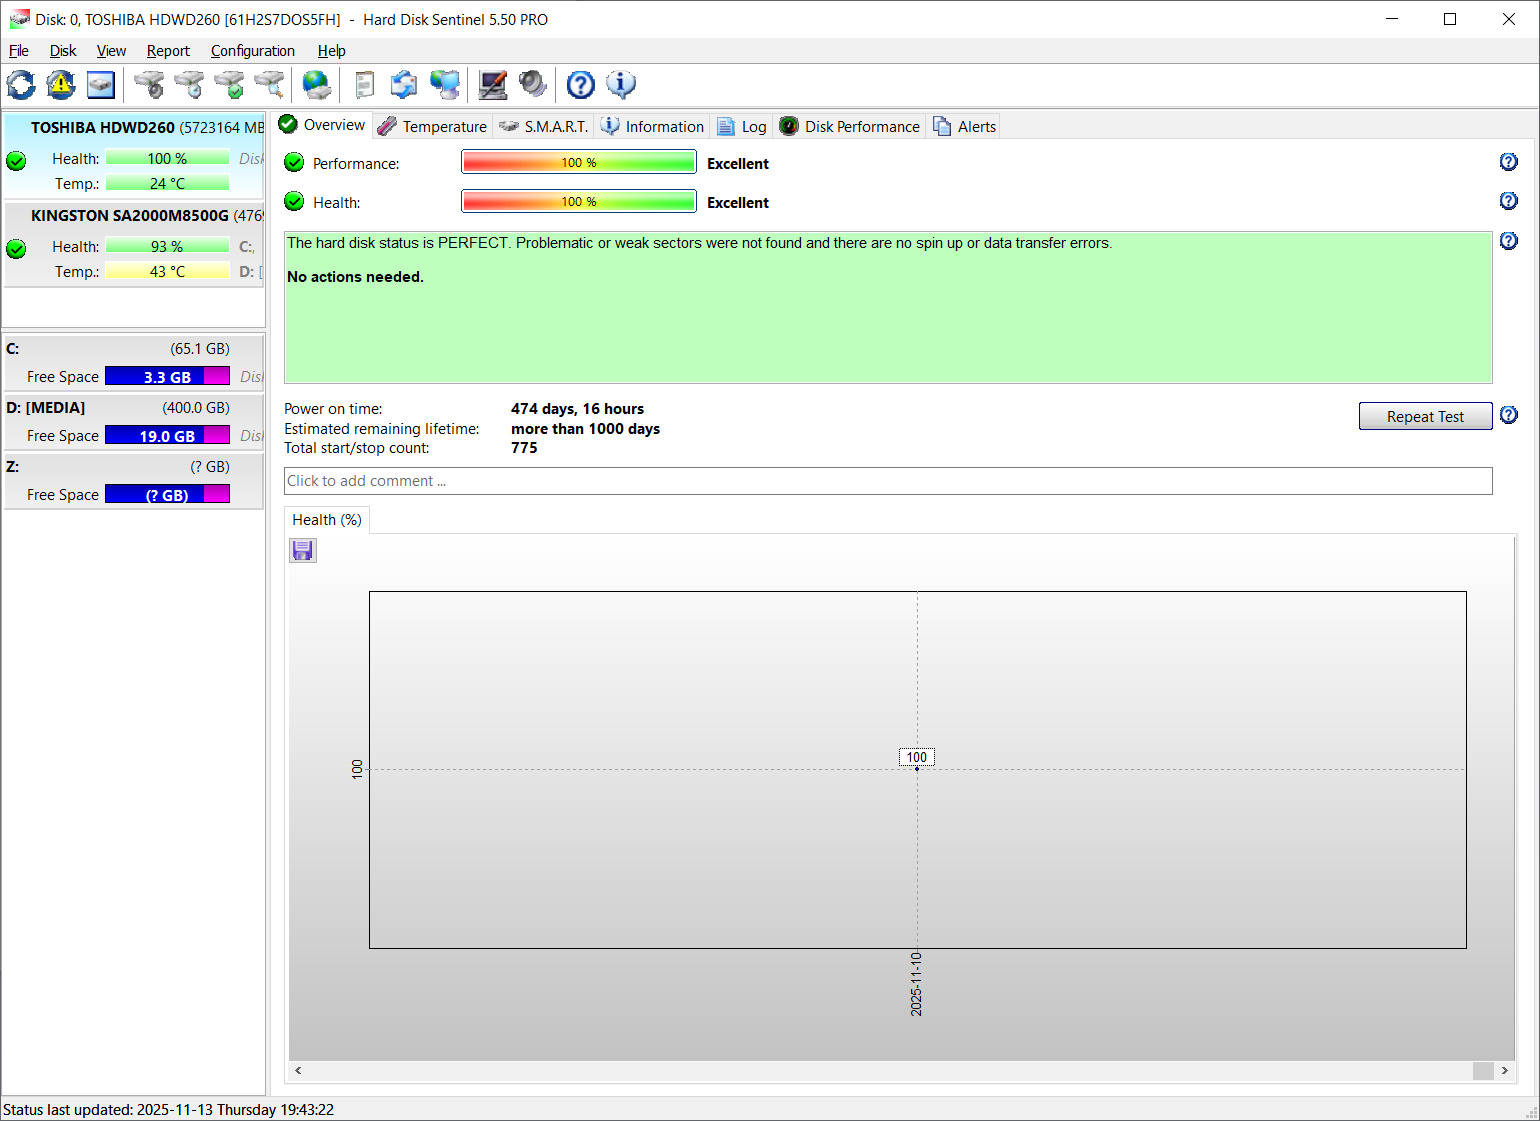
Task: Click the blue question mark Help toolbar icon
Action: click(x=580, y=85)
